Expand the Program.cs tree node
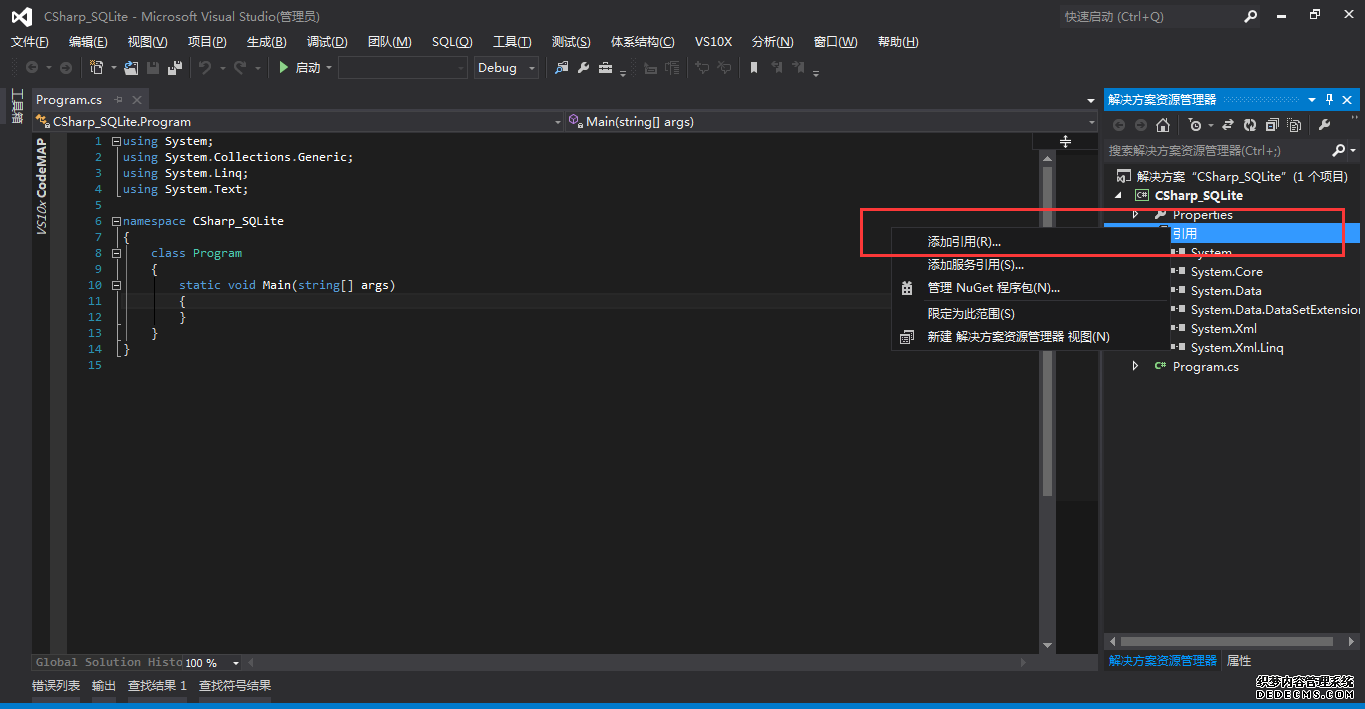1365x709 pixels. (1135, 367)
